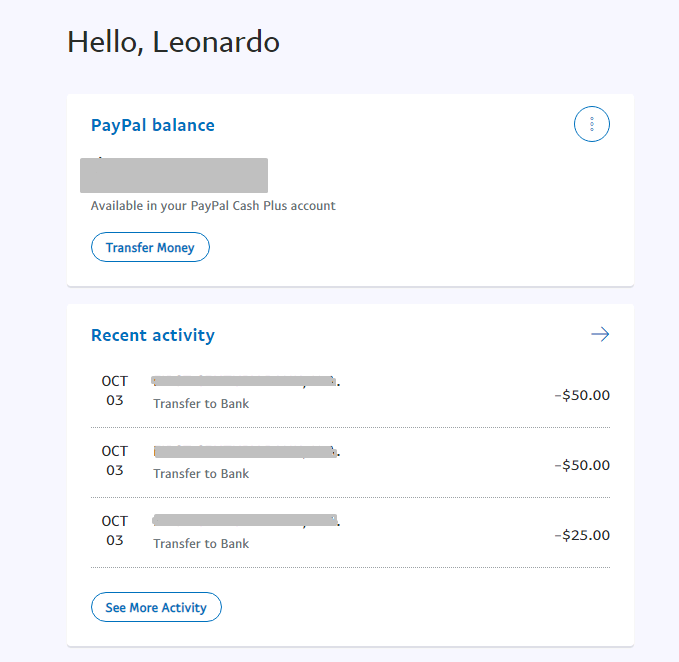This screenshot has height=662, width=679.
Task: Click the first -$50.00 transaction amount
Action: pos(582,395)
